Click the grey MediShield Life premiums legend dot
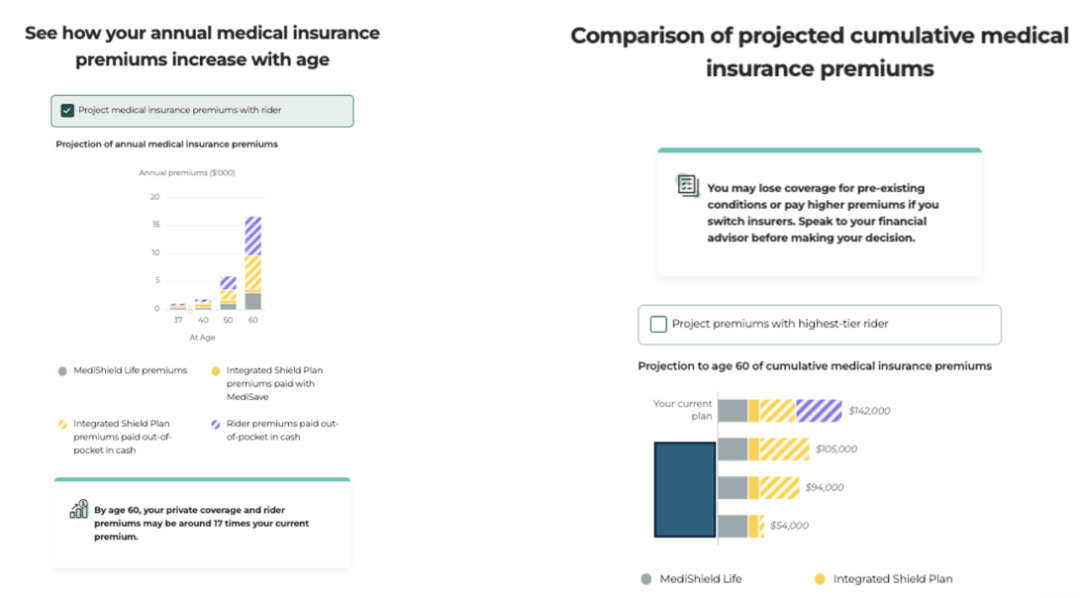The height and width of the screenshot is (598, 1080). coord(63,371)
